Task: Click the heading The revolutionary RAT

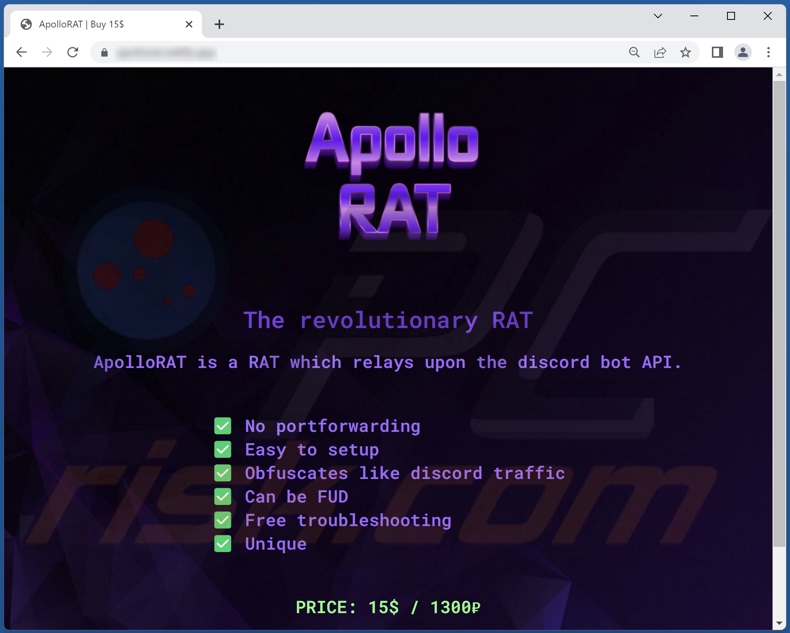Action: click(x=388, y=321)
